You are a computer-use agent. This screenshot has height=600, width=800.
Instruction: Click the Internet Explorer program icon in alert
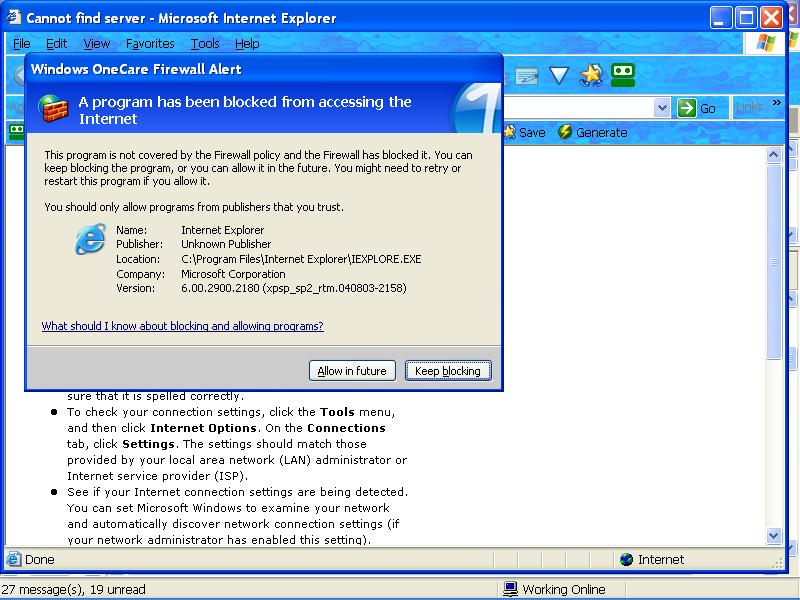point(91,238)
